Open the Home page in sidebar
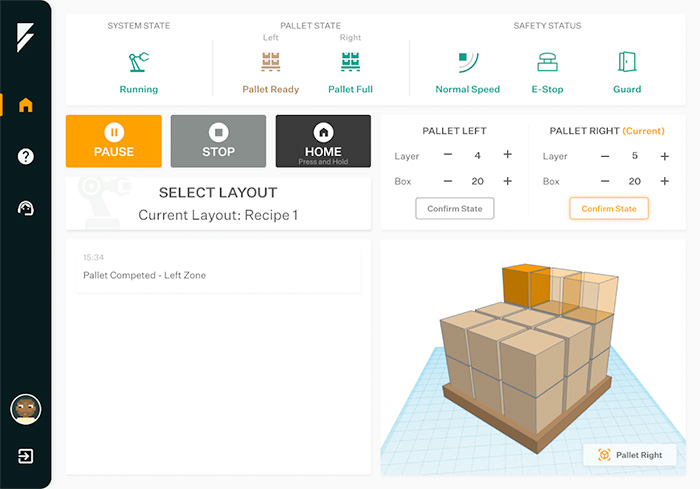The height and width of the screenshot is (489, 700). (x=26, y=105)
